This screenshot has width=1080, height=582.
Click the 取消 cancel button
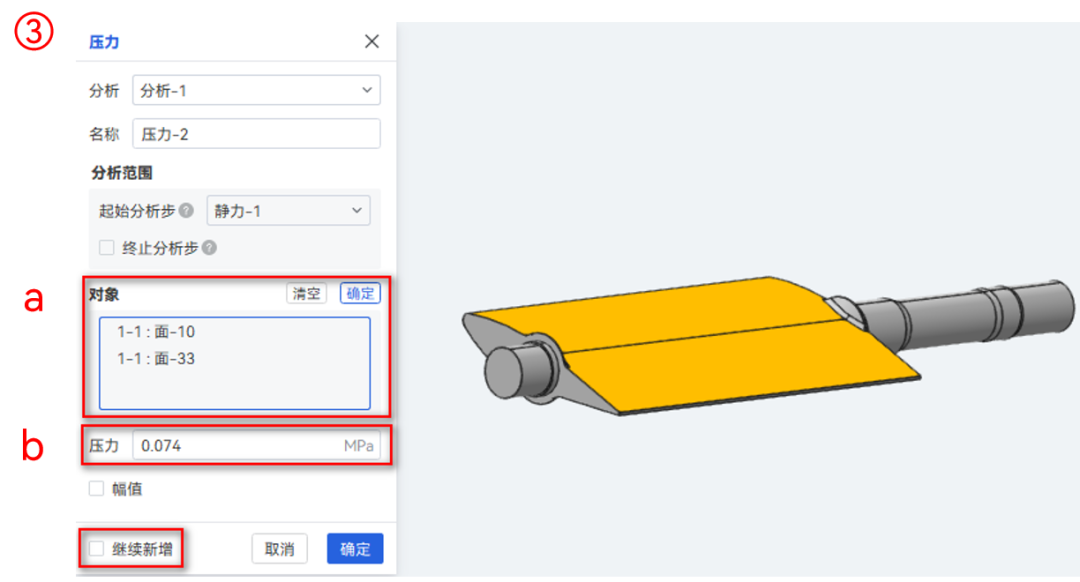click(279, 548)
